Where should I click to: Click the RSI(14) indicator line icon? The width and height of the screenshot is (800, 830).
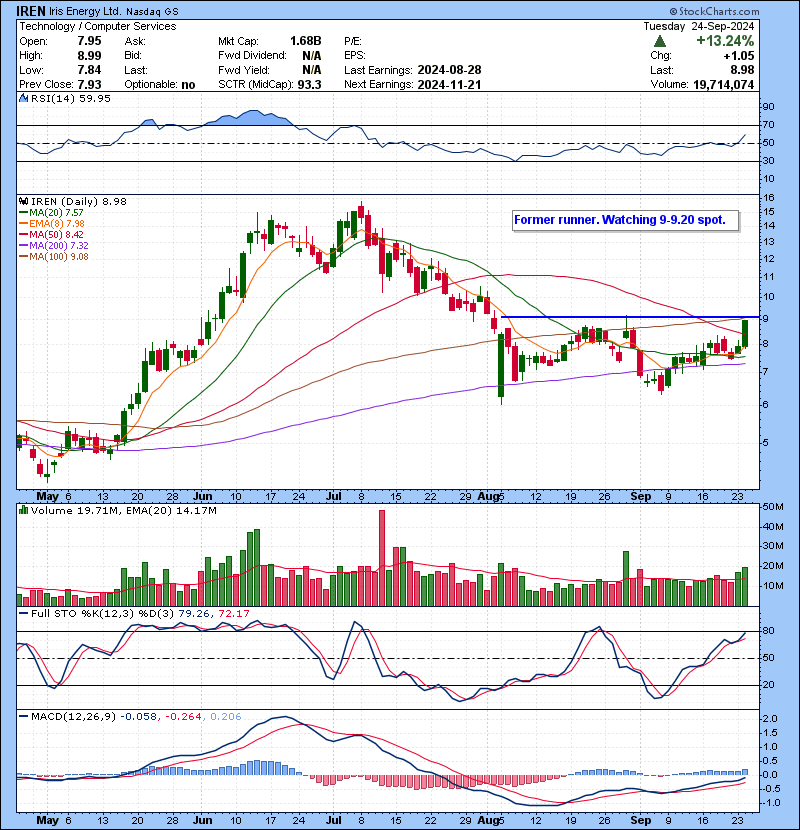[23, 98]
